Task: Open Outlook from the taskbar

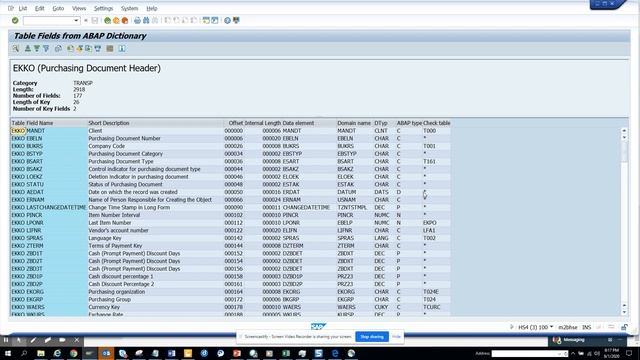Action: click(x=106, y=353)
